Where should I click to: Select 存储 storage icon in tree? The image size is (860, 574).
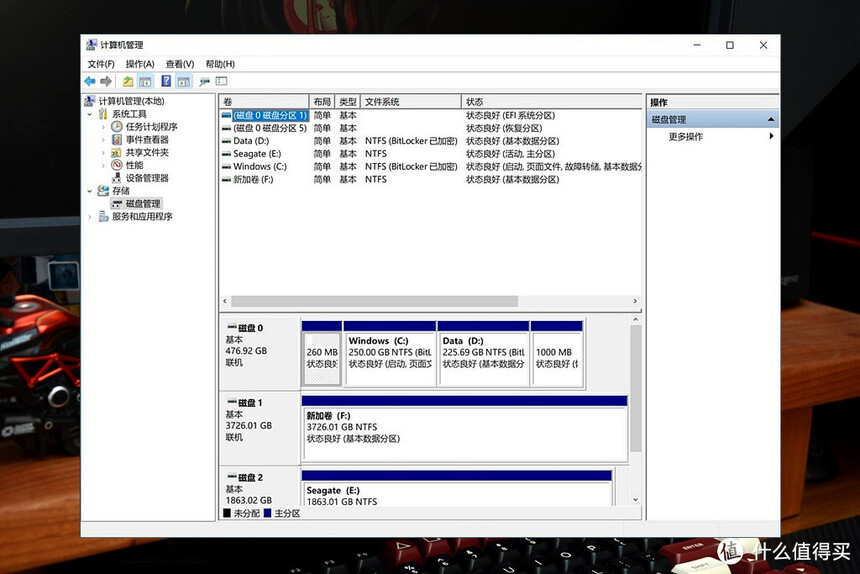103,191
